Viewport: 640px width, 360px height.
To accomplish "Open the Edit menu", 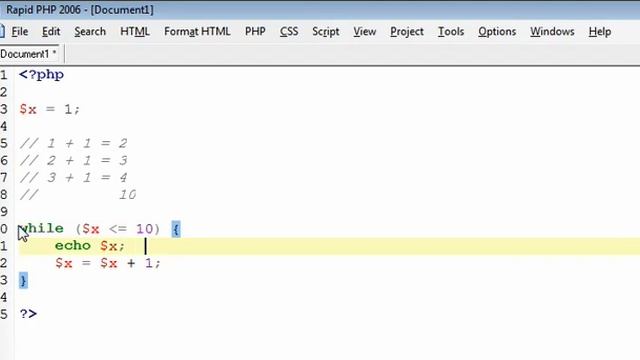I will tap(51, 32).
